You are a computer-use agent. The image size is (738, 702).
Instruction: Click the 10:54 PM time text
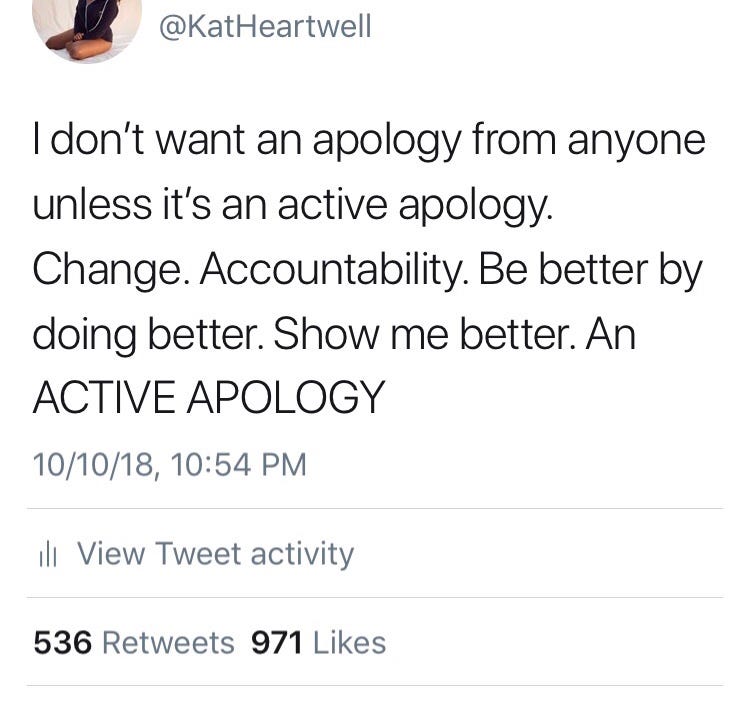coord(239,464)
